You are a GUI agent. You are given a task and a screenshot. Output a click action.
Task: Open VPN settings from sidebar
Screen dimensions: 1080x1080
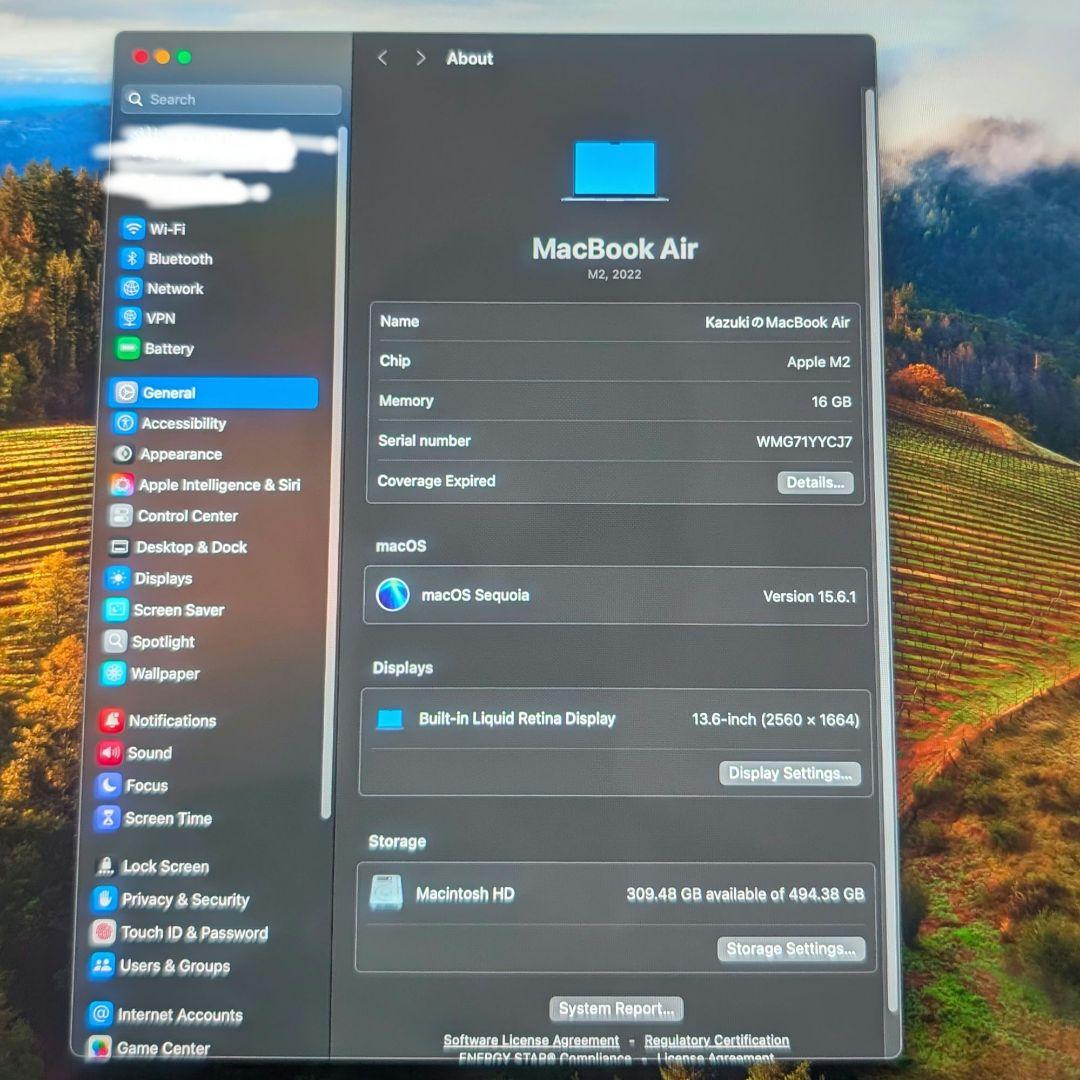click(157, 318)
